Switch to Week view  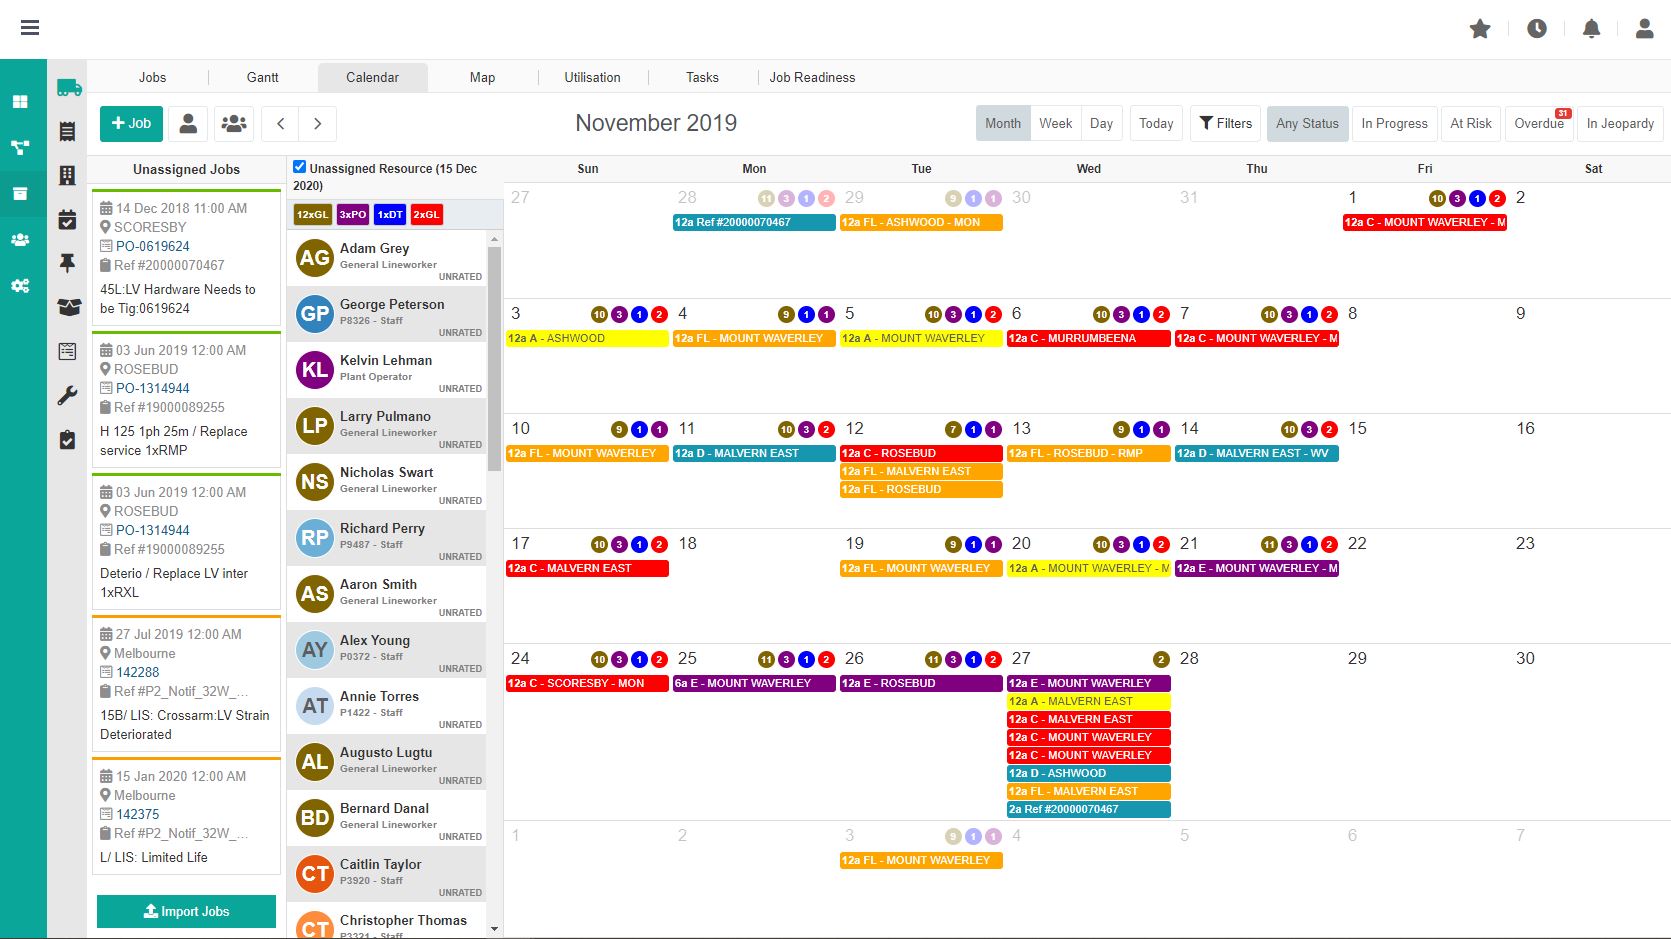coord(1055,124)
